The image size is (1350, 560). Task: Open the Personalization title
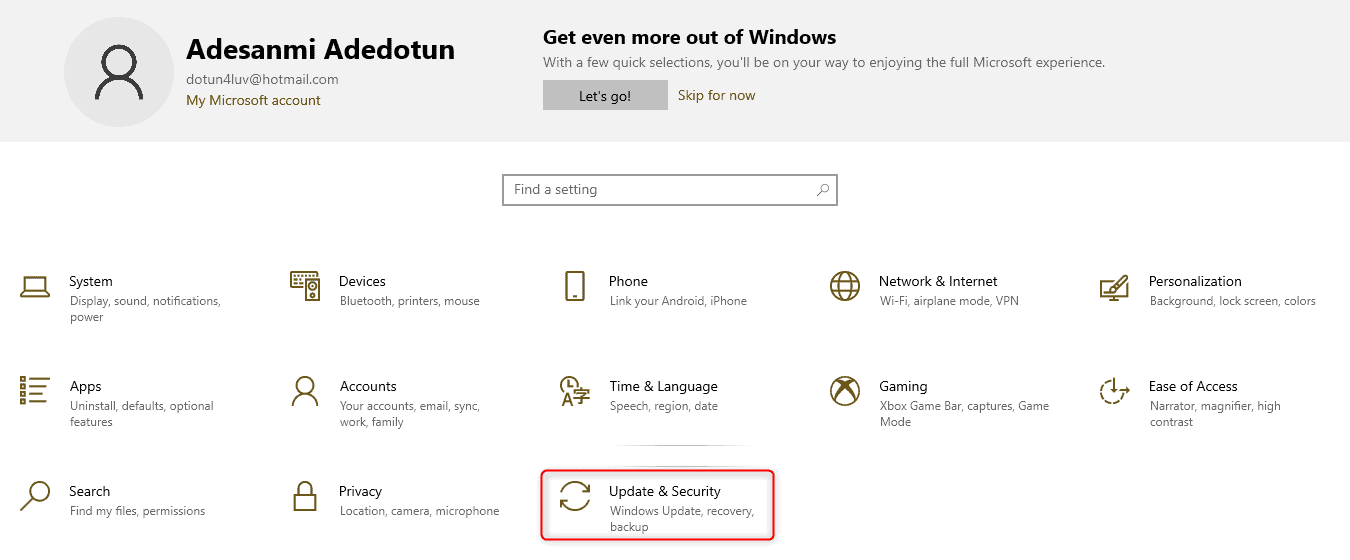pyautogui.click(x=1195, y=281)
